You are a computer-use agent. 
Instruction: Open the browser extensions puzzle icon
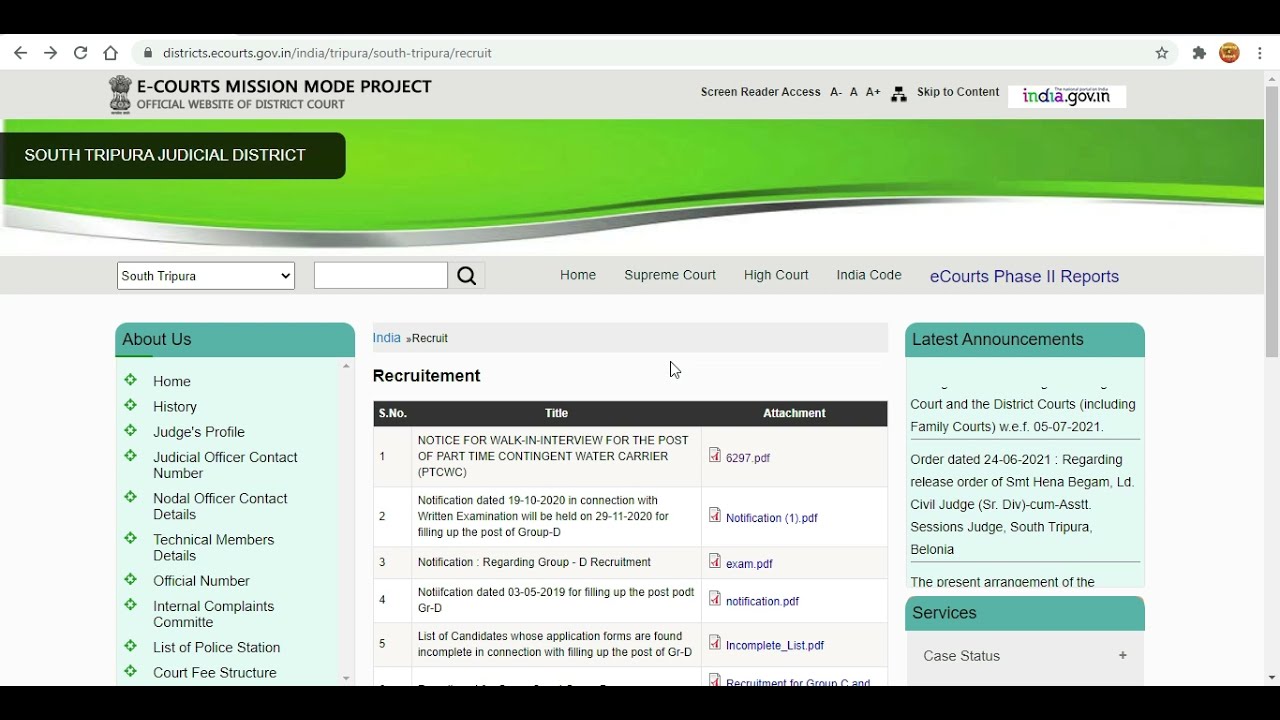pyautogui.click(x=1199, y=53)
